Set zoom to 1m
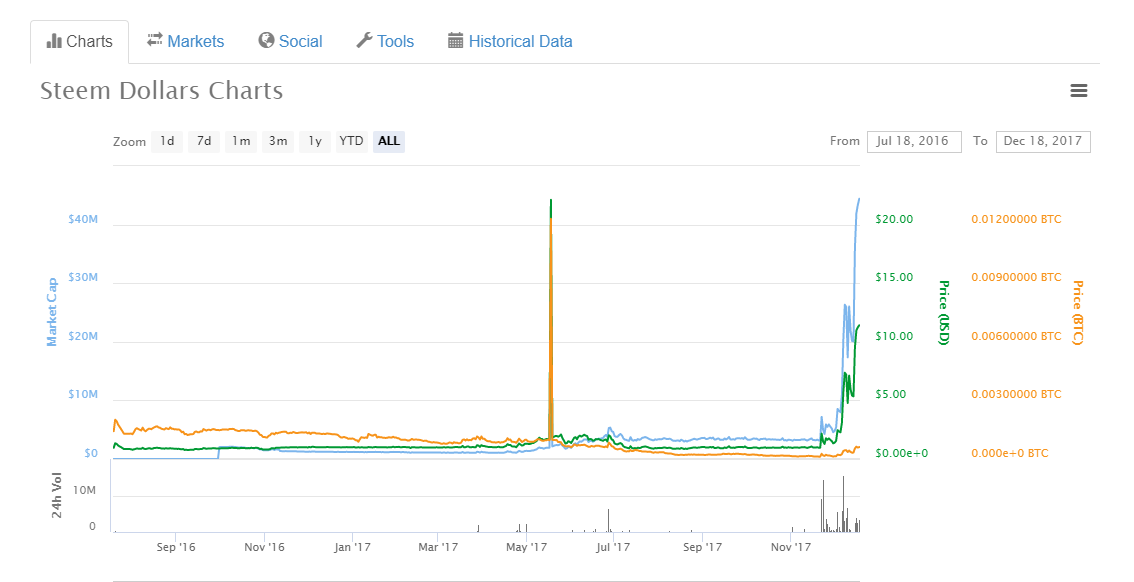1134x582 pixels. (241, 141)
